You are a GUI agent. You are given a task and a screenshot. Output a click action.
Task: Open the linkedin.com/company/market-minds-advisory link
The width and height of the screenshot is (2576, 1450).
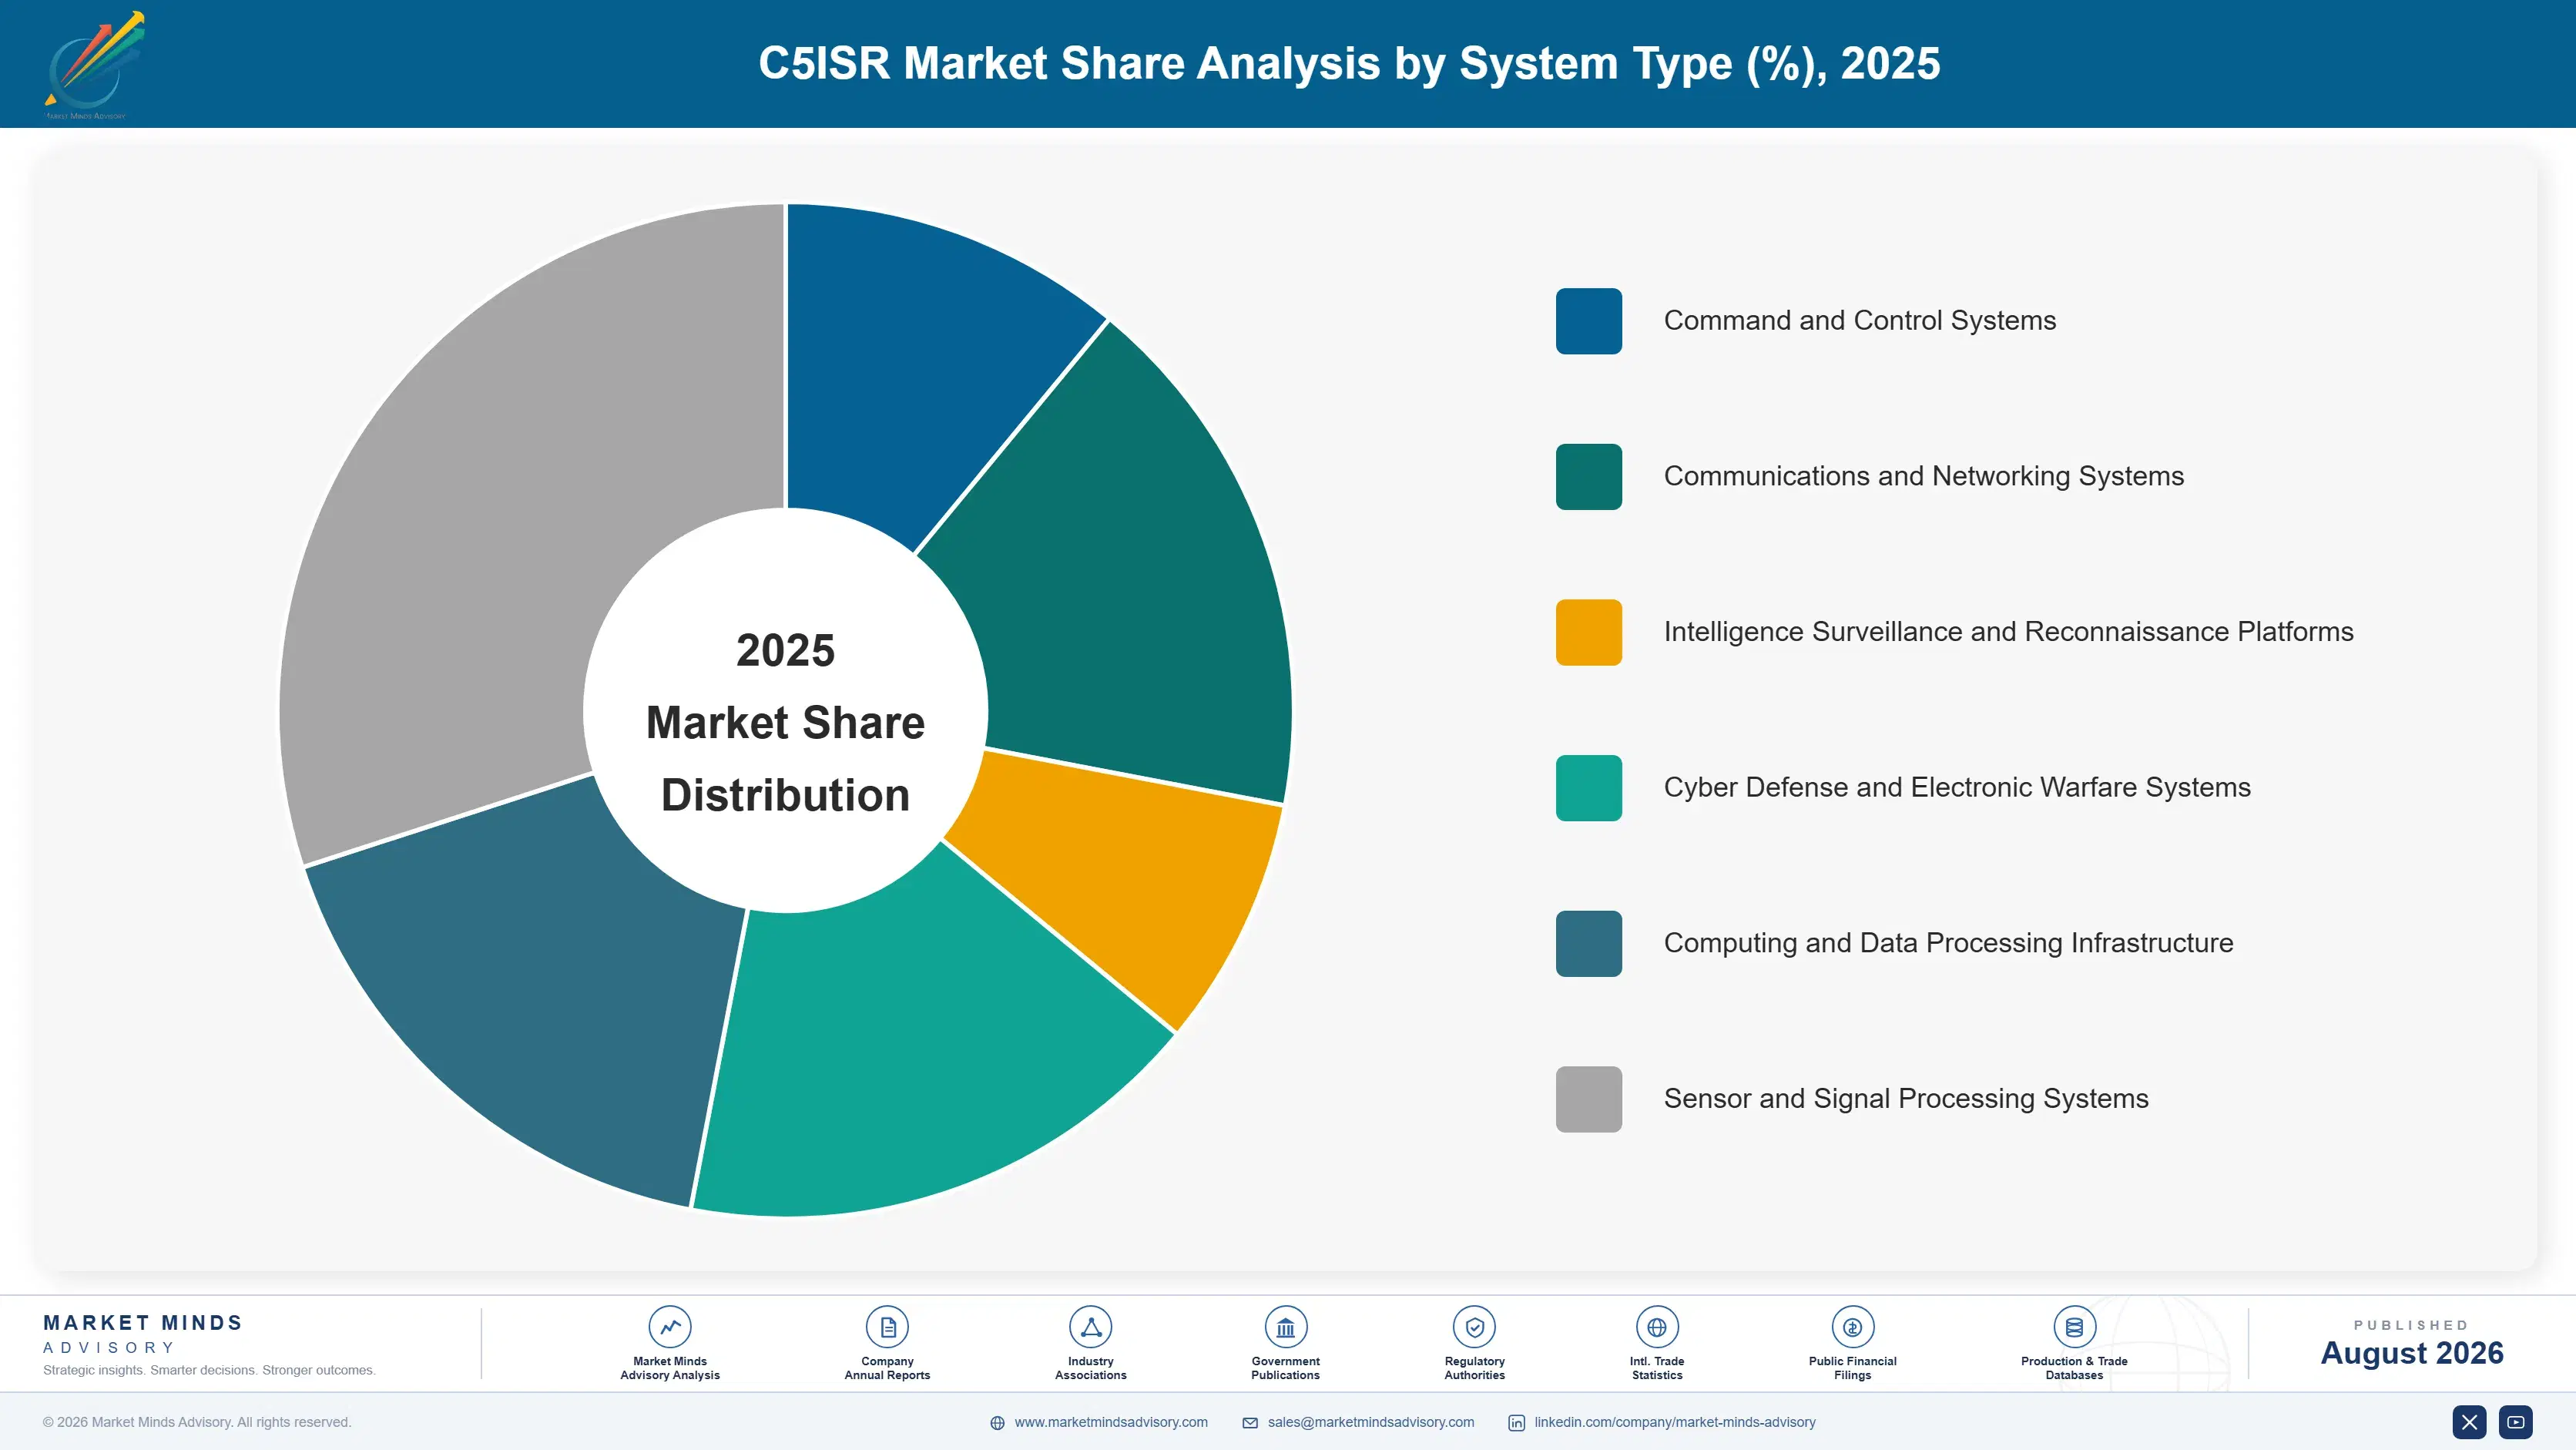1675,1422
